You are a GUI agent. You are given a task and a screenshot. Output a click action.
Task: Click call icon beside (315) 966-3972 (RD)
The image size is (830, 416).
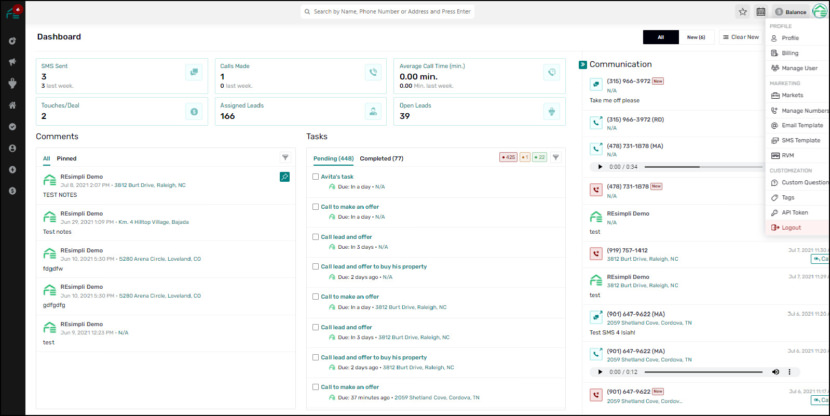coord(596,123)
